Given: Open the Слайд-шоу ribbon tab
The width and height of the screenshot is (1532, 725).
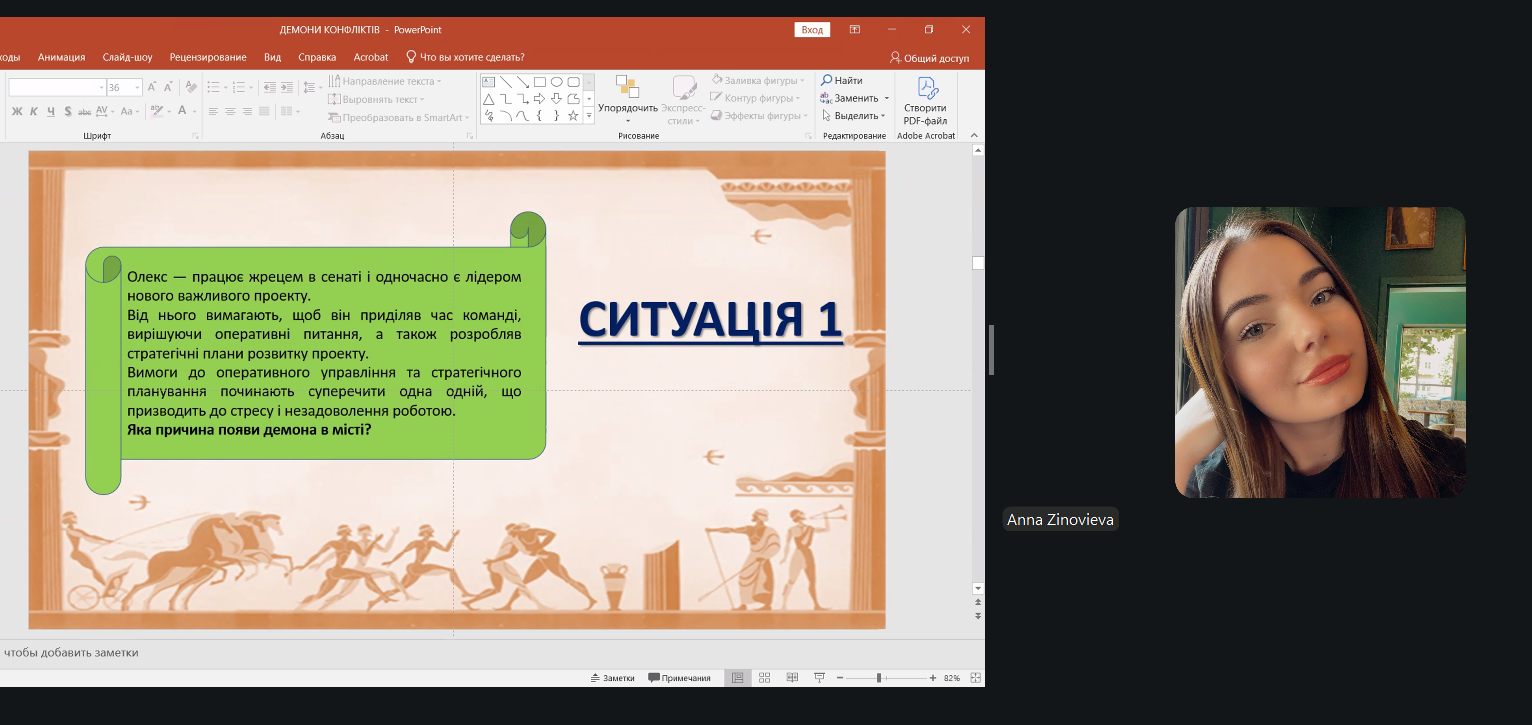Looking at the screenshot, I should pyautogui.click(x=127, y=57).
